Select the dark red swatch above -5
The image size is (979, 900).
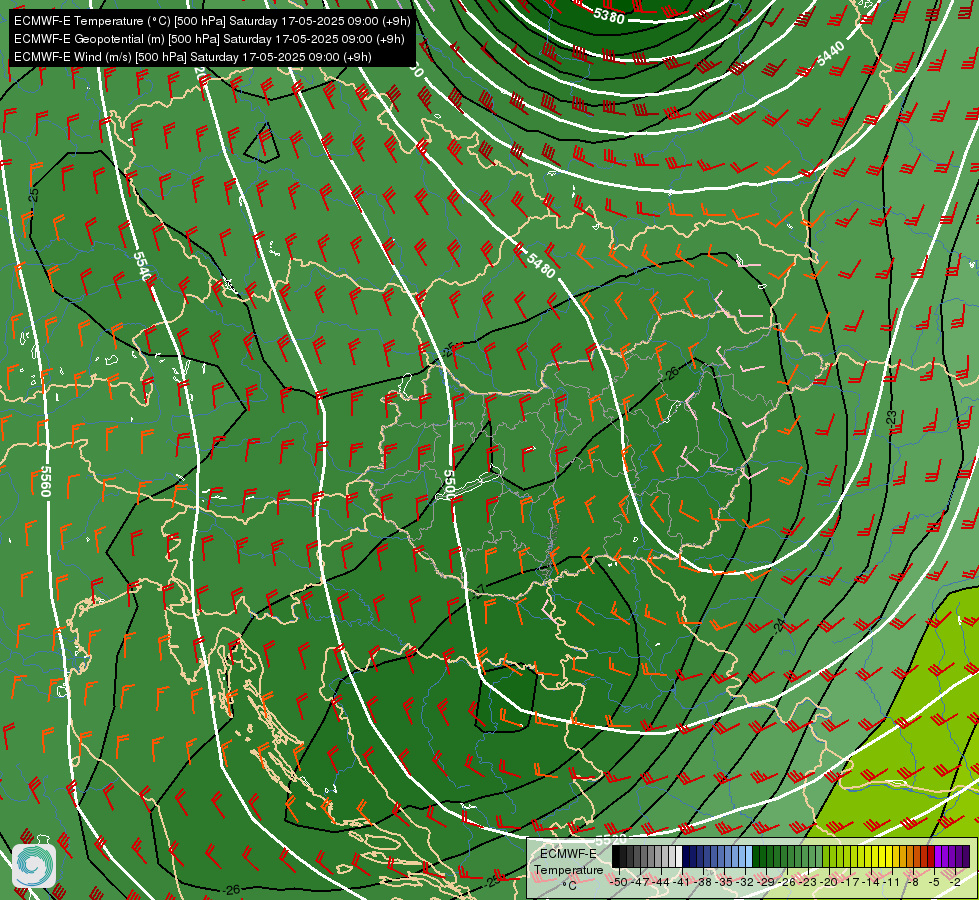[932, 856]
